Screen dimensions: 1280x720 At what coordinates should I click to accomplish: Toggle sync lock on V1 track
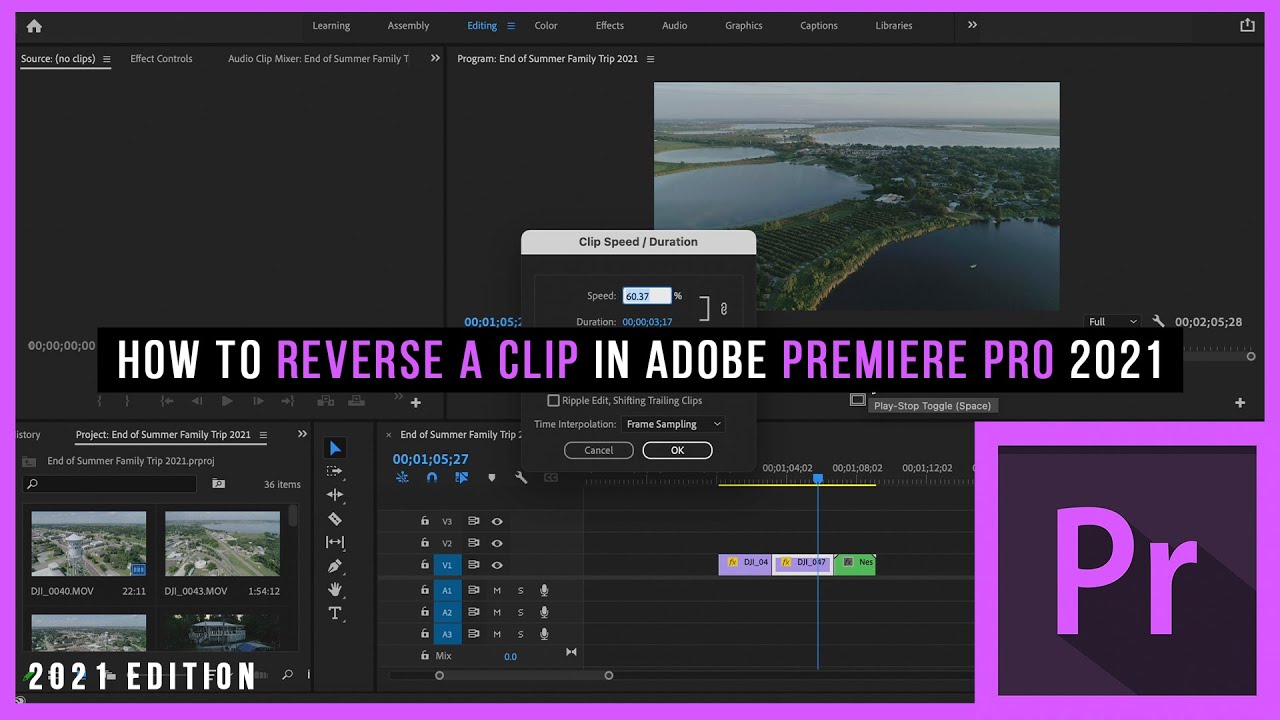(x=474, y=565)
